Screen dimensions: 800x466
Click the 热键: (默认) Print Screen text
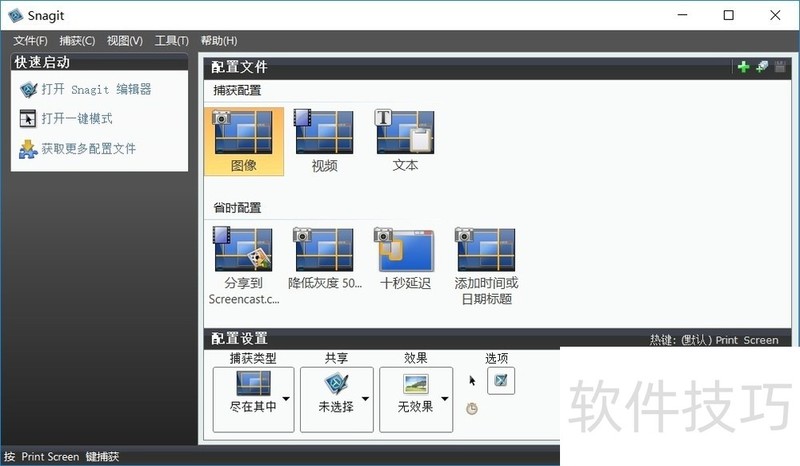(x=714, y=340)
